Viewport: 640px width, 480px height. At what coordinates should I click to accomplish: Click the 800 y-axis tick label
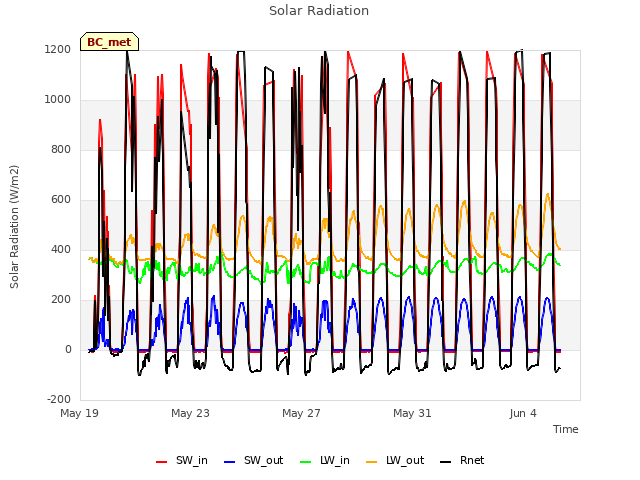(61, 150)
